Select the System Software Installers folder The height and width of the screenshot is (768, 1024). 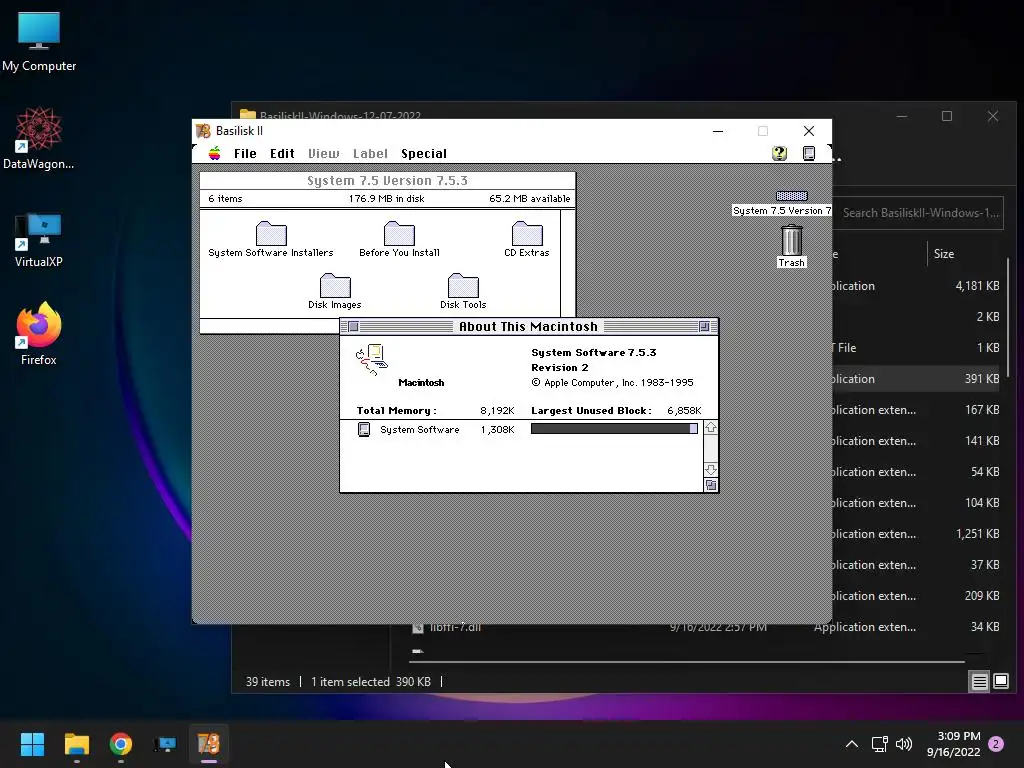pos(270,239)
